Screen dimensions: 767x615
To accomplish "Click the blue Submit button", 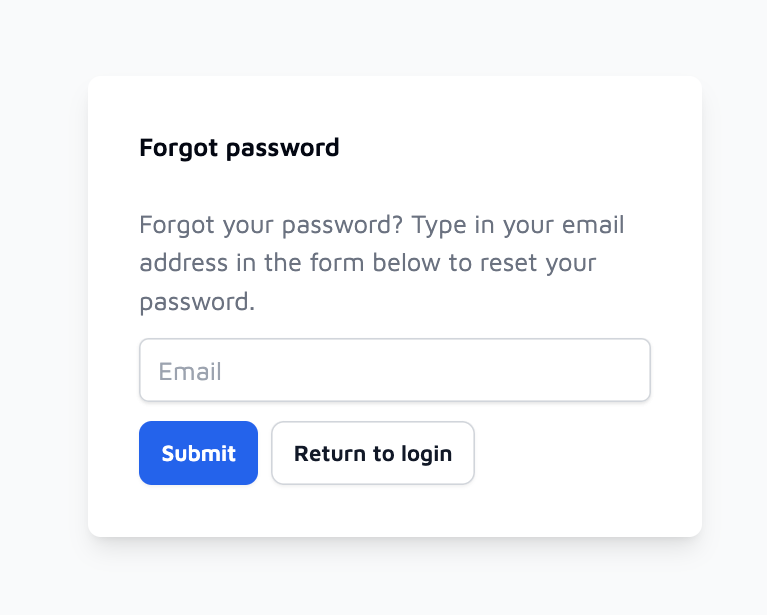I will 198,453.
